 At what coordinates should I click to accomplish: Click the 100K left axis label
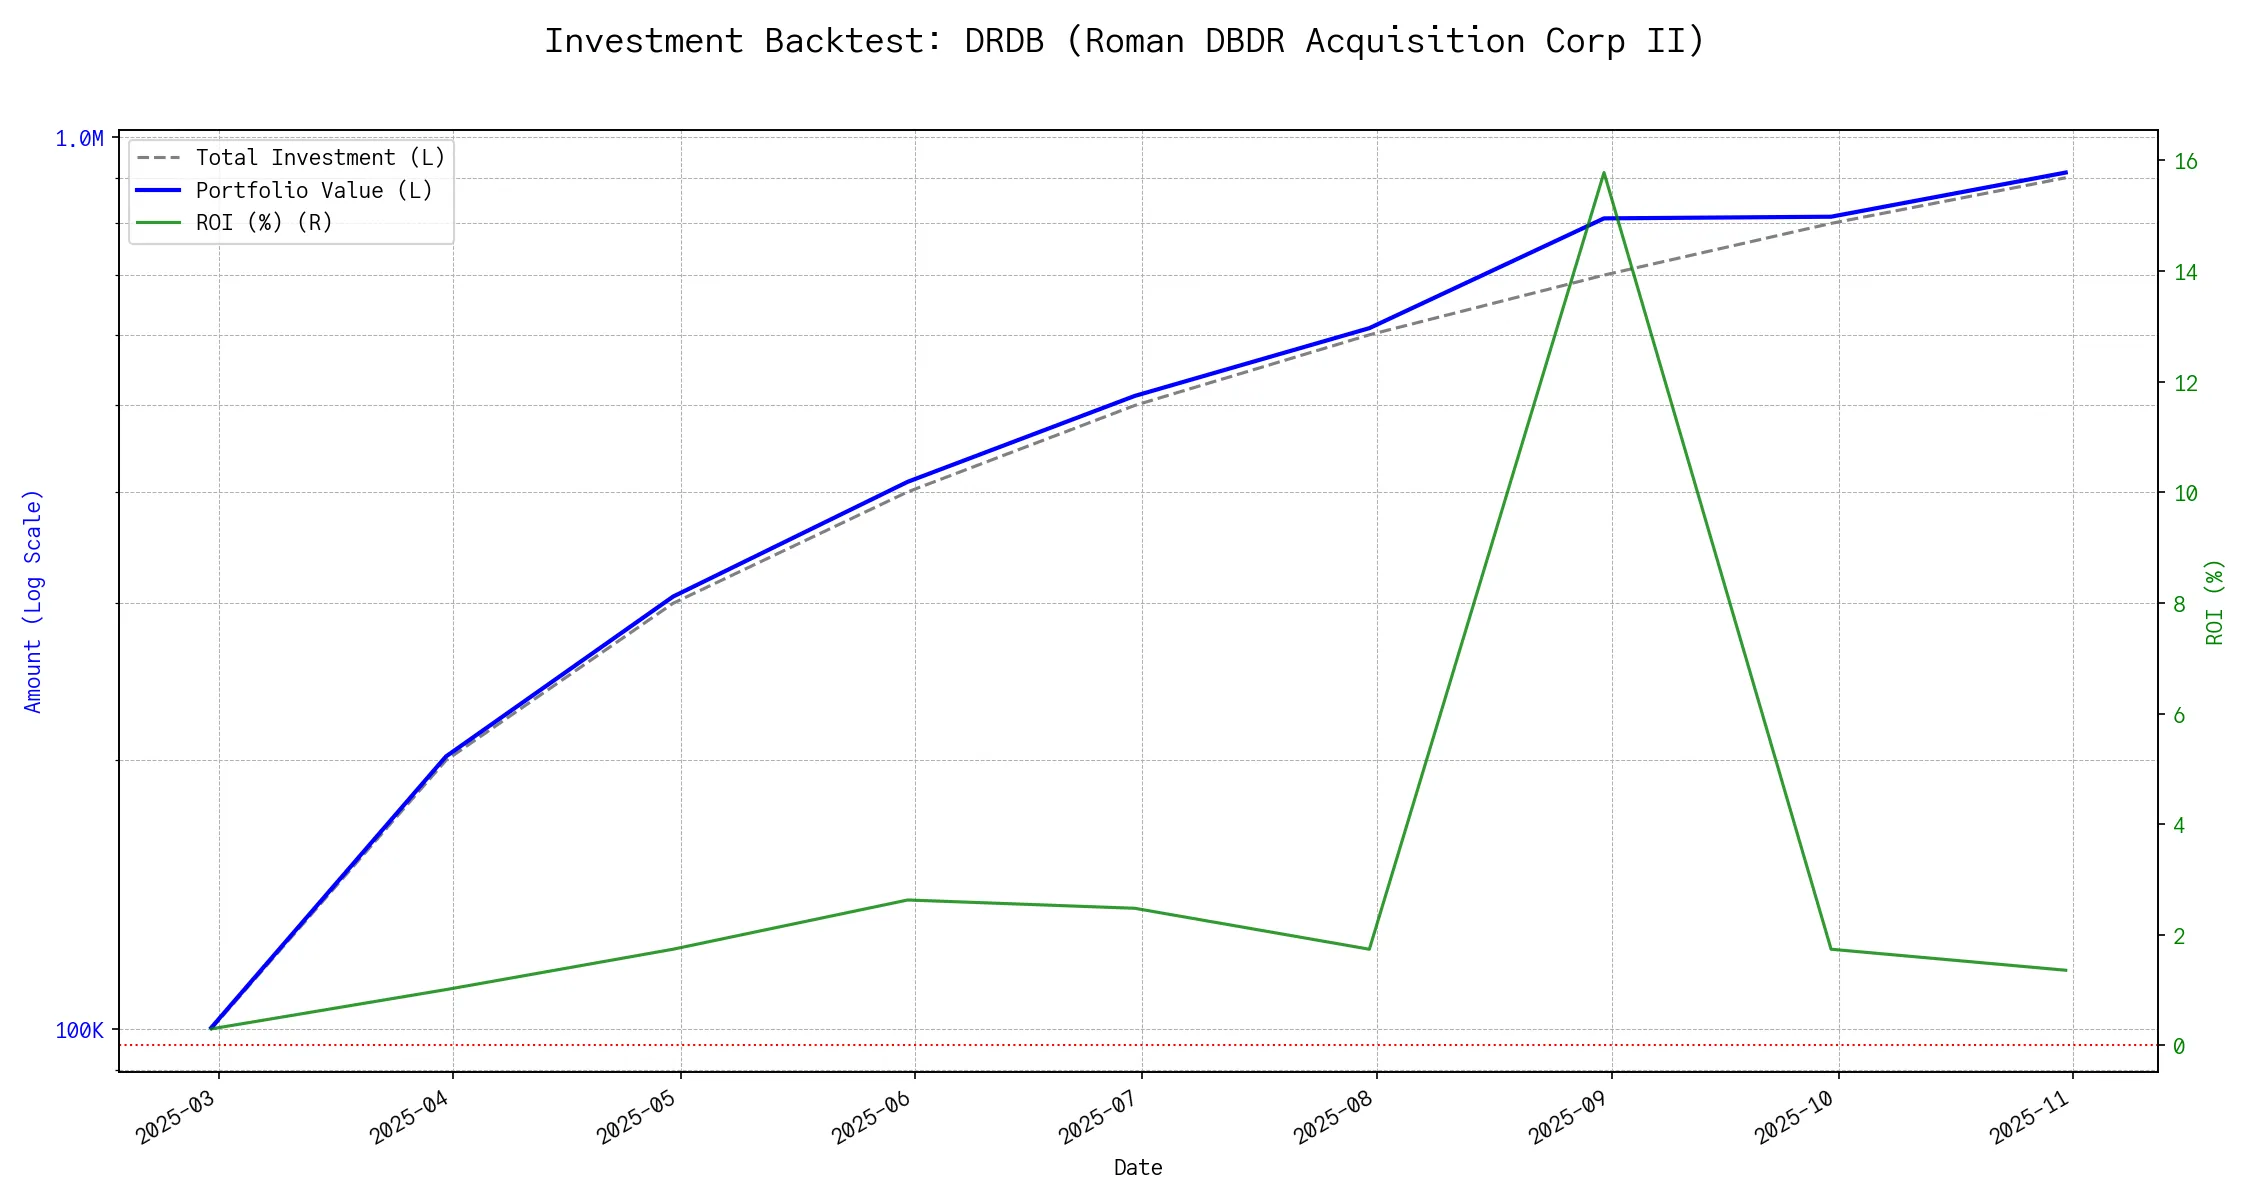[79, 1030]
